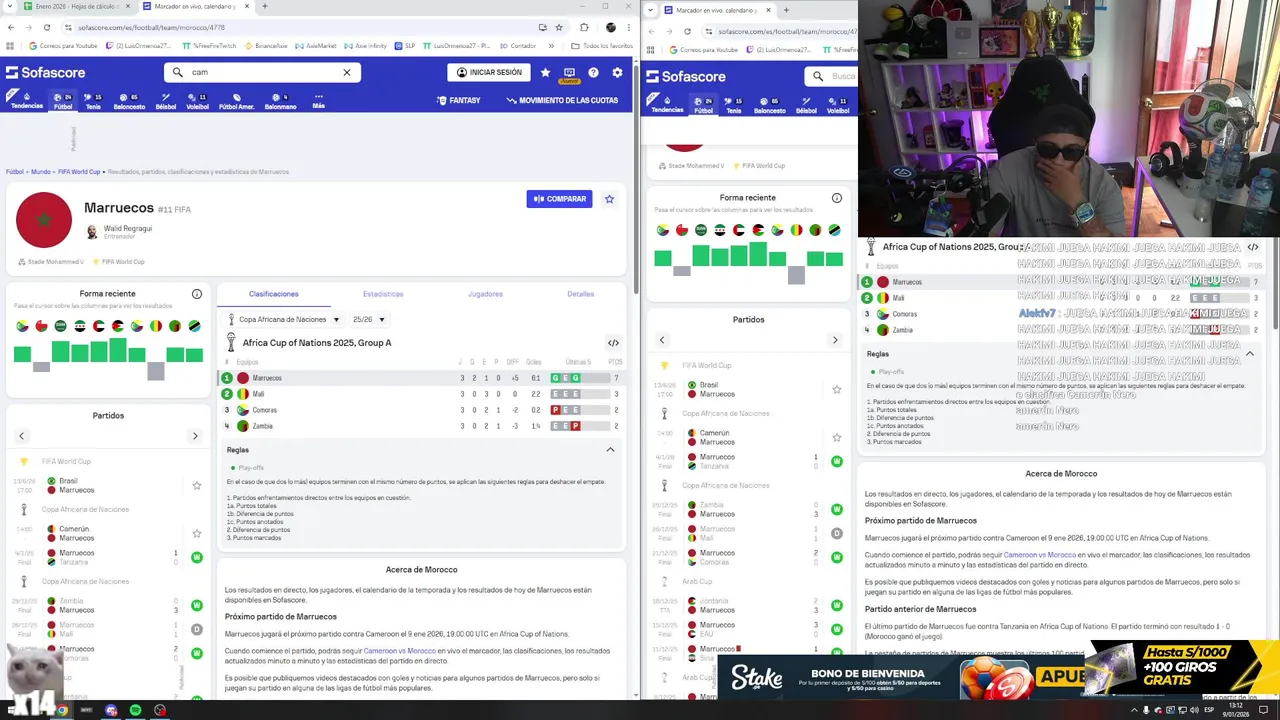Reload the page in the left browser window

tap(46, 27)
